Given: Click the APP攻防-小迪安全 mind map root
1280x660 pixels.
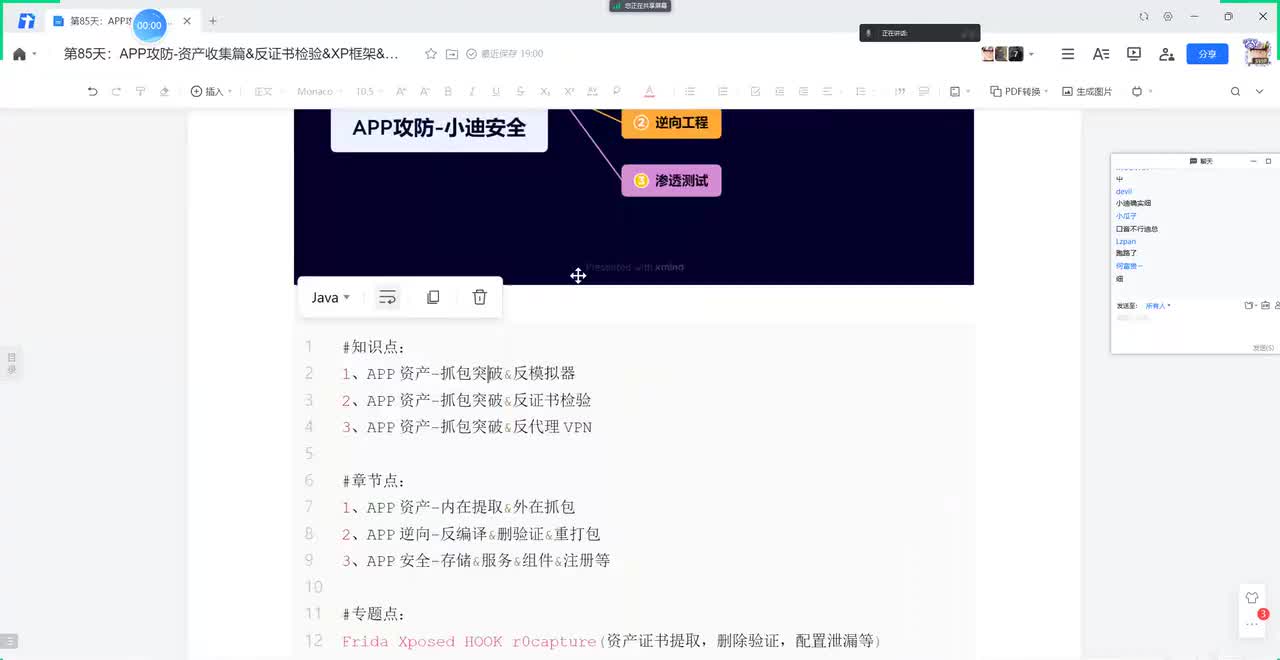Looking at the screenshot, I should (x=439, y=128).
